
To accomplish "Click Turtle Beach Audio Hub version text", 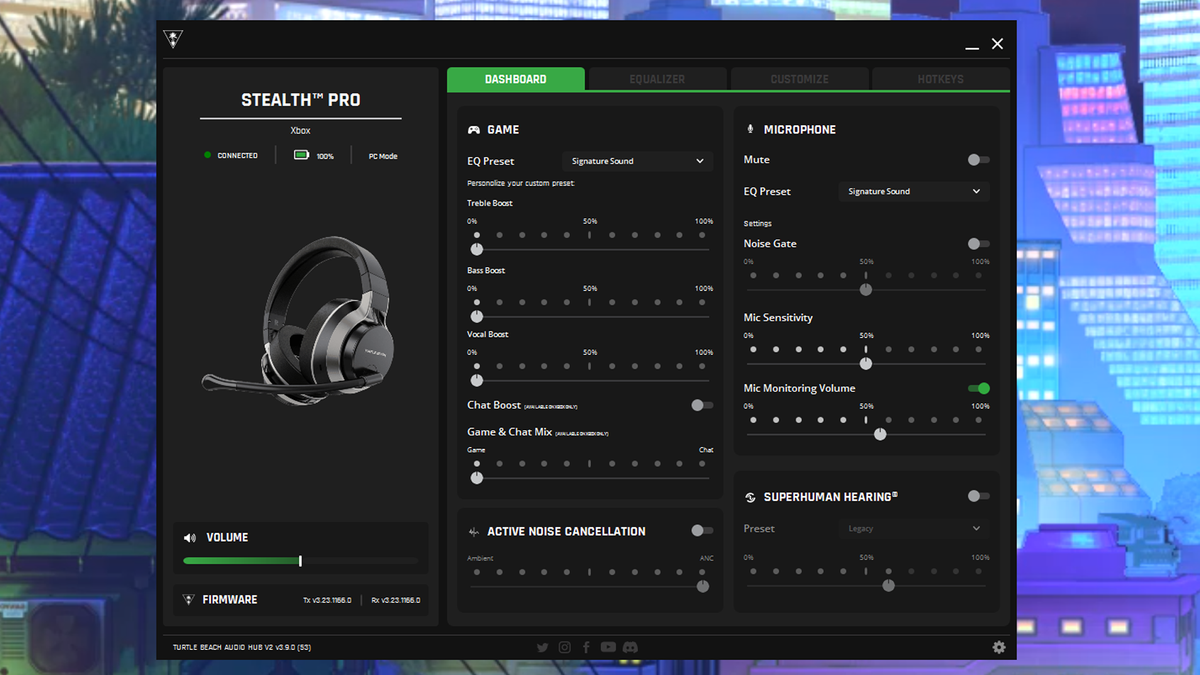I will (x=241, y=648).
